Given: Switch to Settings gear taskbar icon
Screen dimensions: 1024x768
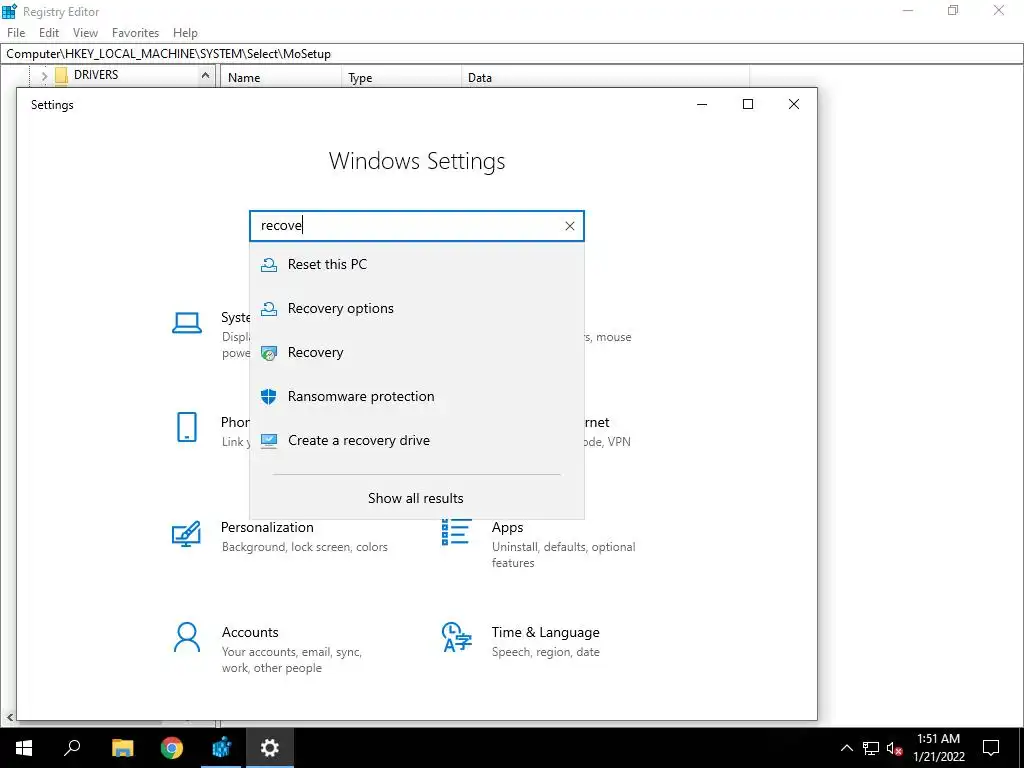Looking at the screenshot, I should coord(270,748).
